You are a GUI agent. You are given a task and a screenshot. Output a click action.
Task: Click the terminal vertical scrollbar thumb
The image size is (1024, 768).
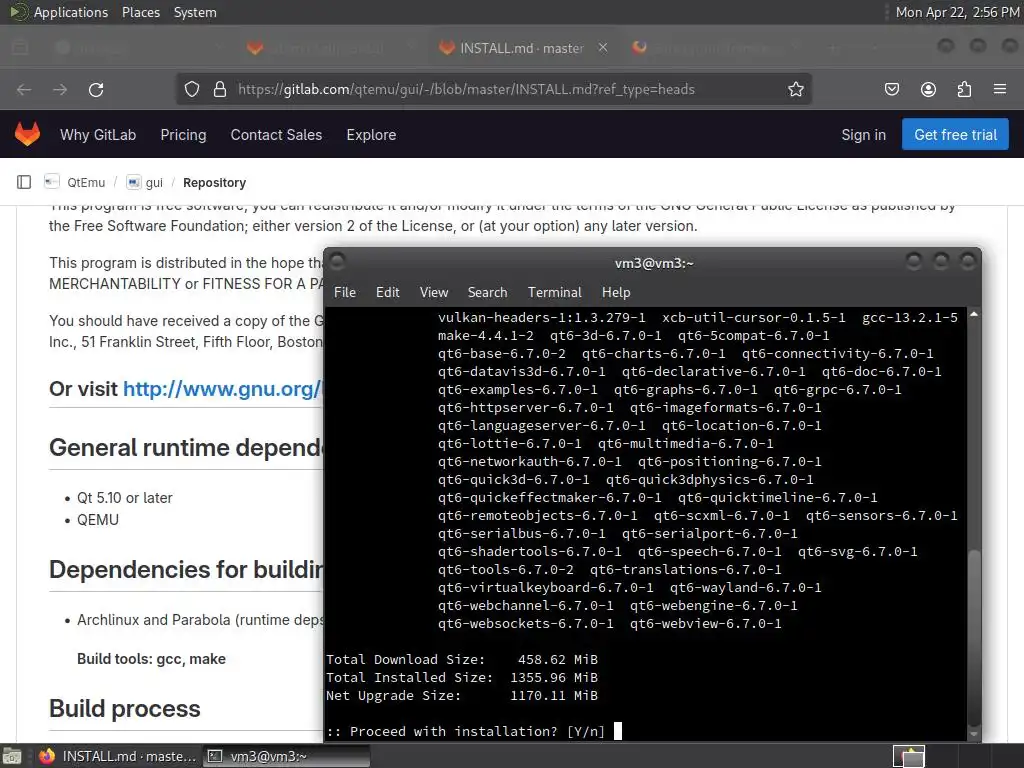click(974, 639)
